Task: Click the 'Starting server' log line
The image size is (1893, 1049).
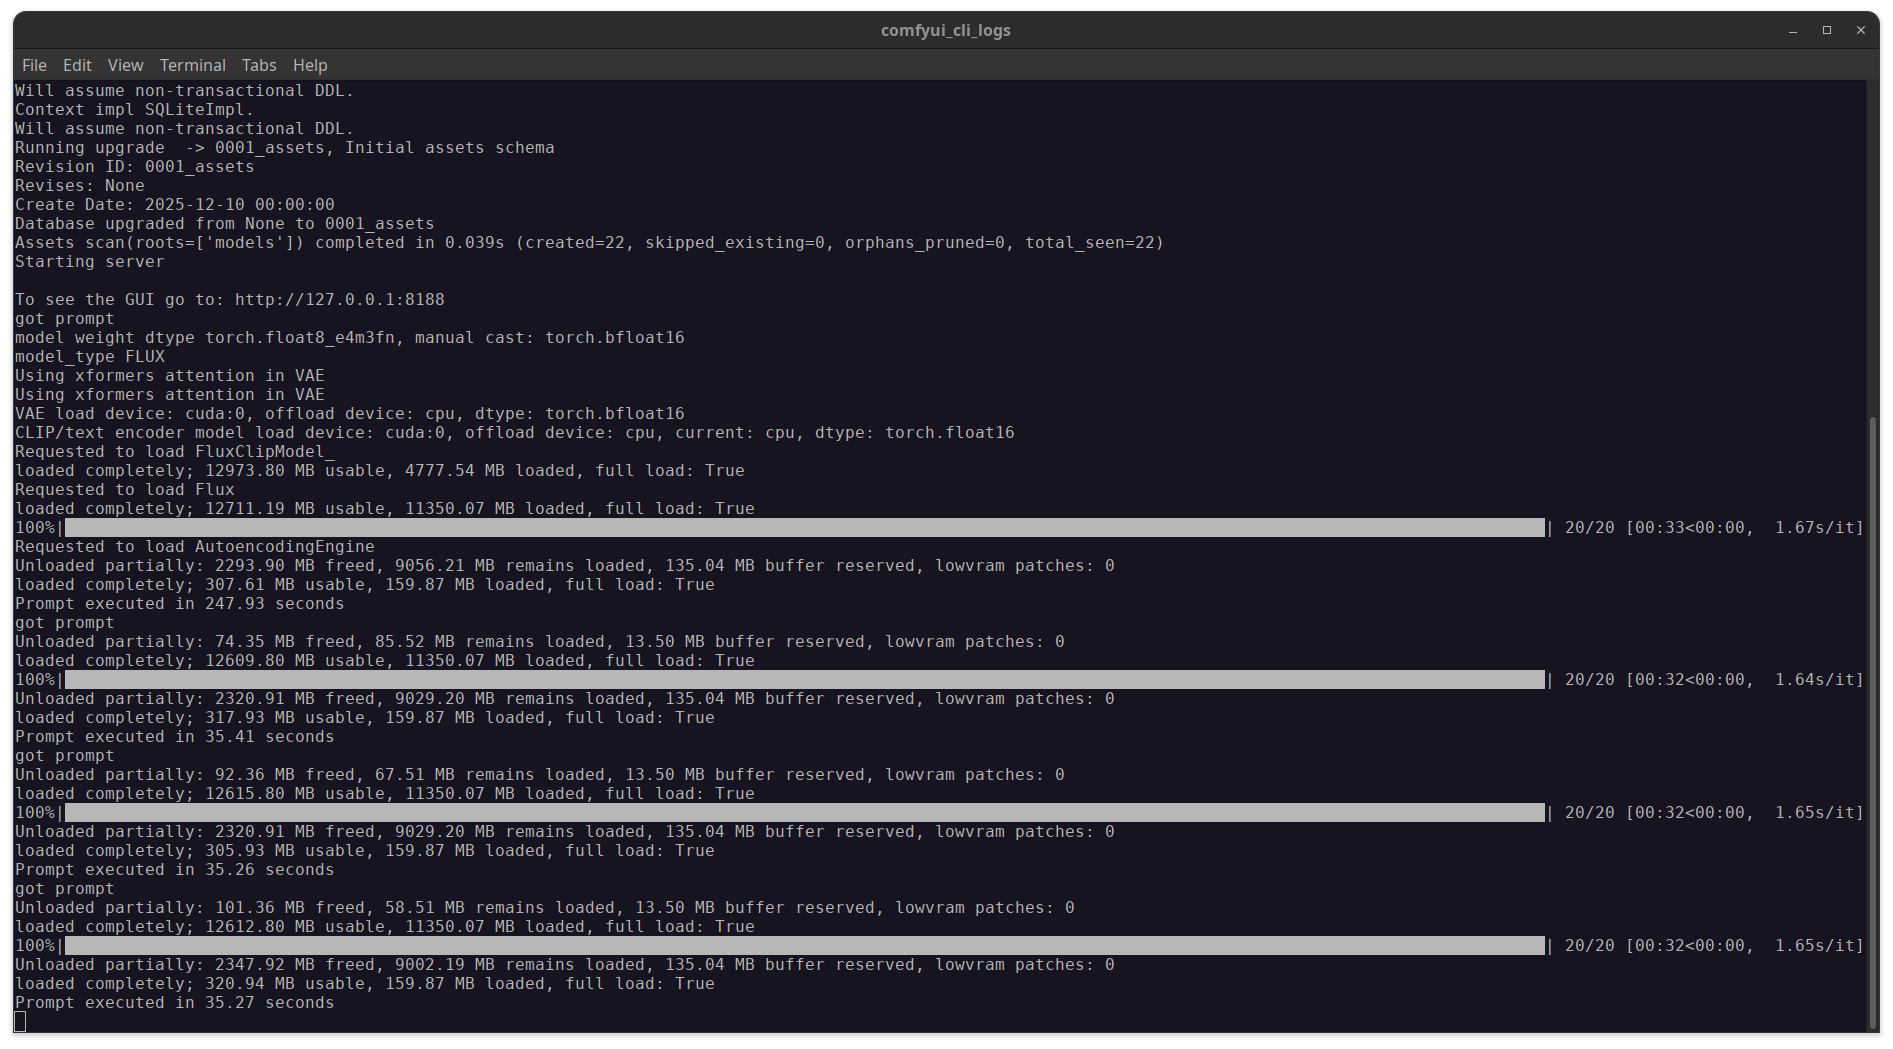Action: click(89, 262)
